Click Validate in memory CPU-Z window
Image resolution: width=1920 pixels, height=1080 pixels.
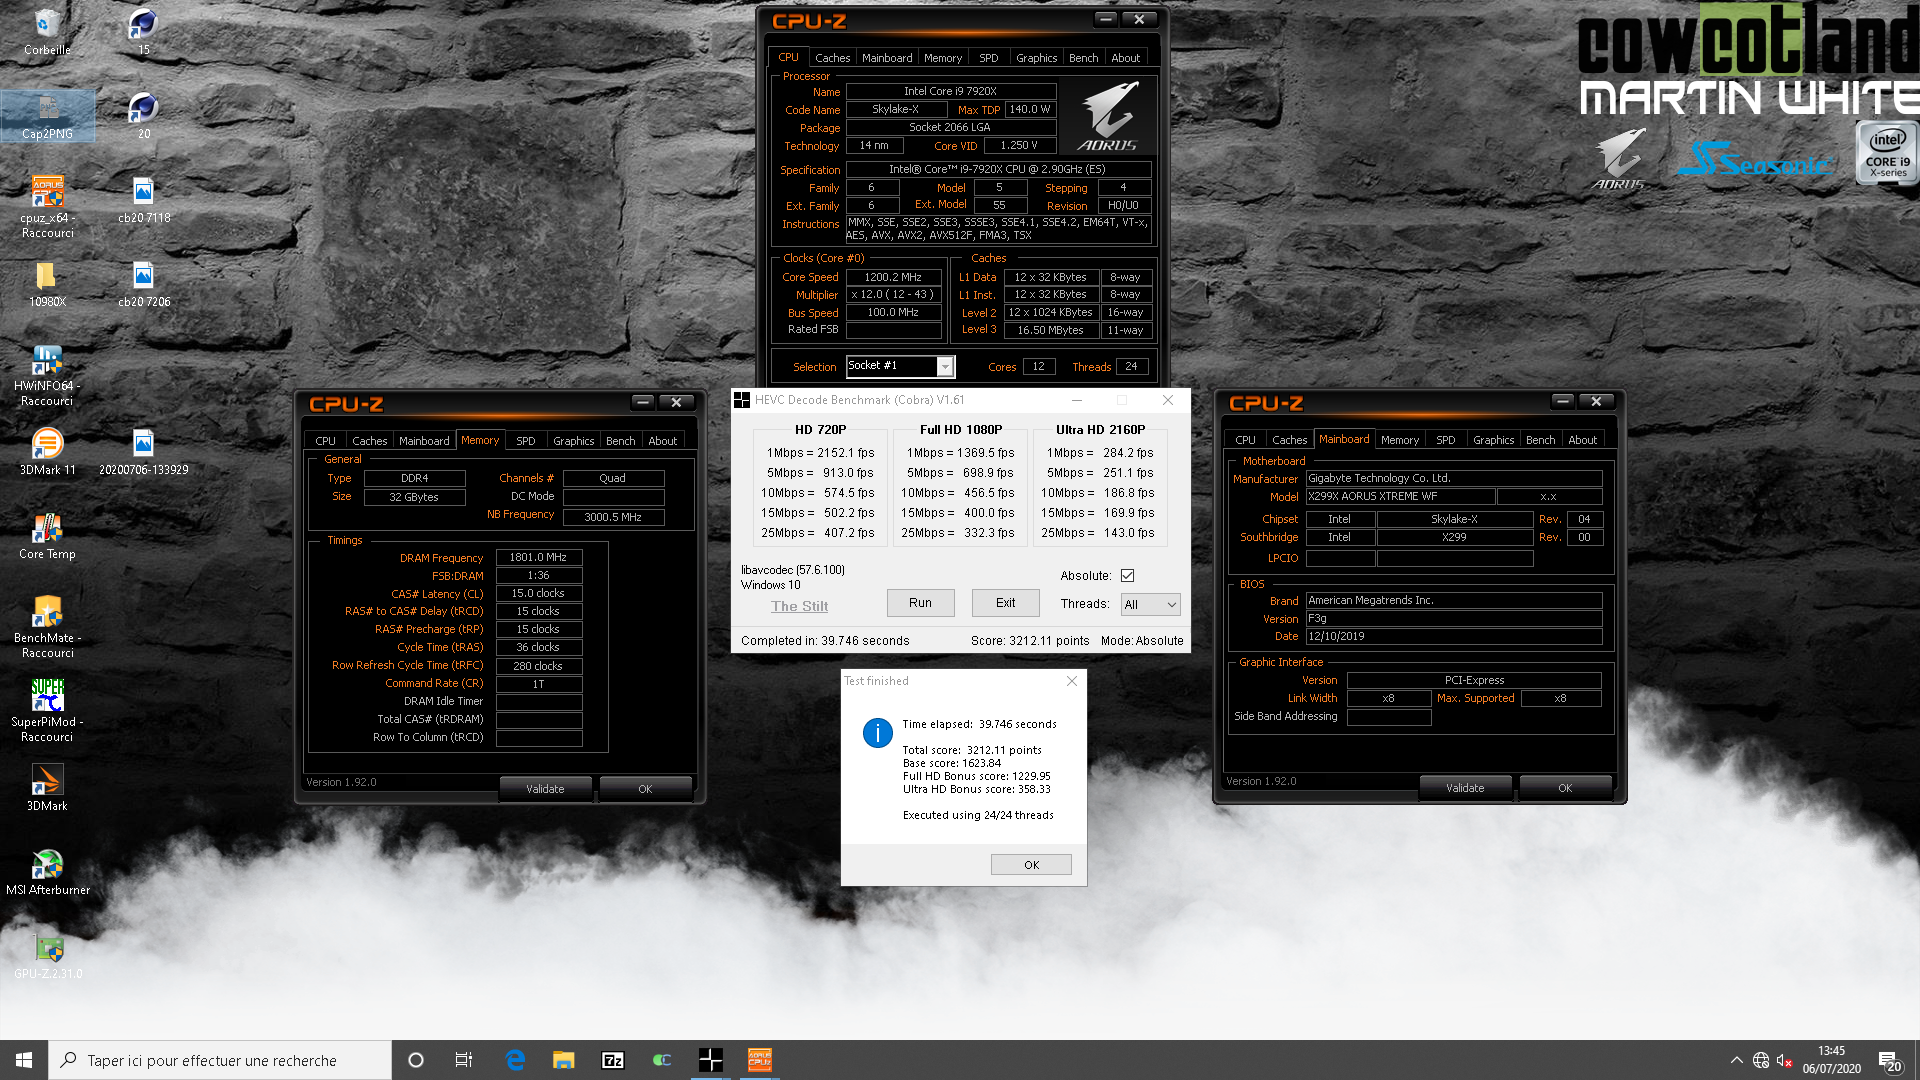545,789
